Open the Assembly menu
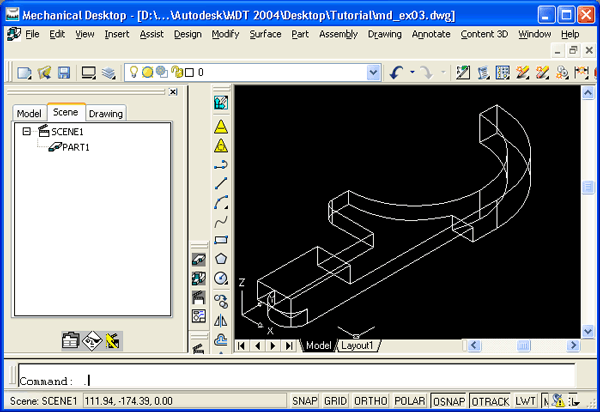Screen dimensions: 600x412 tap(338, 34)
